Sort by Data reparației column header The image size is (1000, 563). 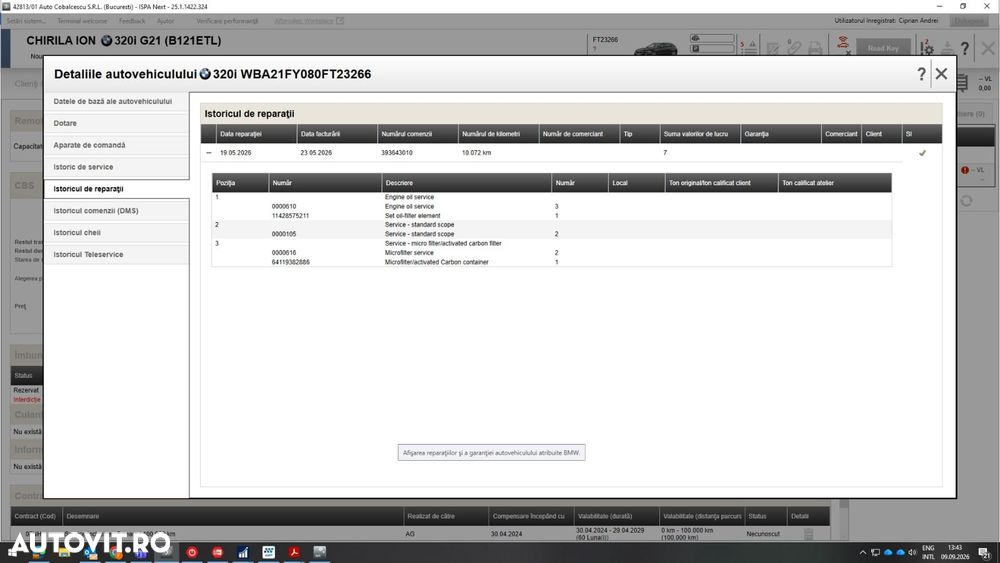pos(256,134)
